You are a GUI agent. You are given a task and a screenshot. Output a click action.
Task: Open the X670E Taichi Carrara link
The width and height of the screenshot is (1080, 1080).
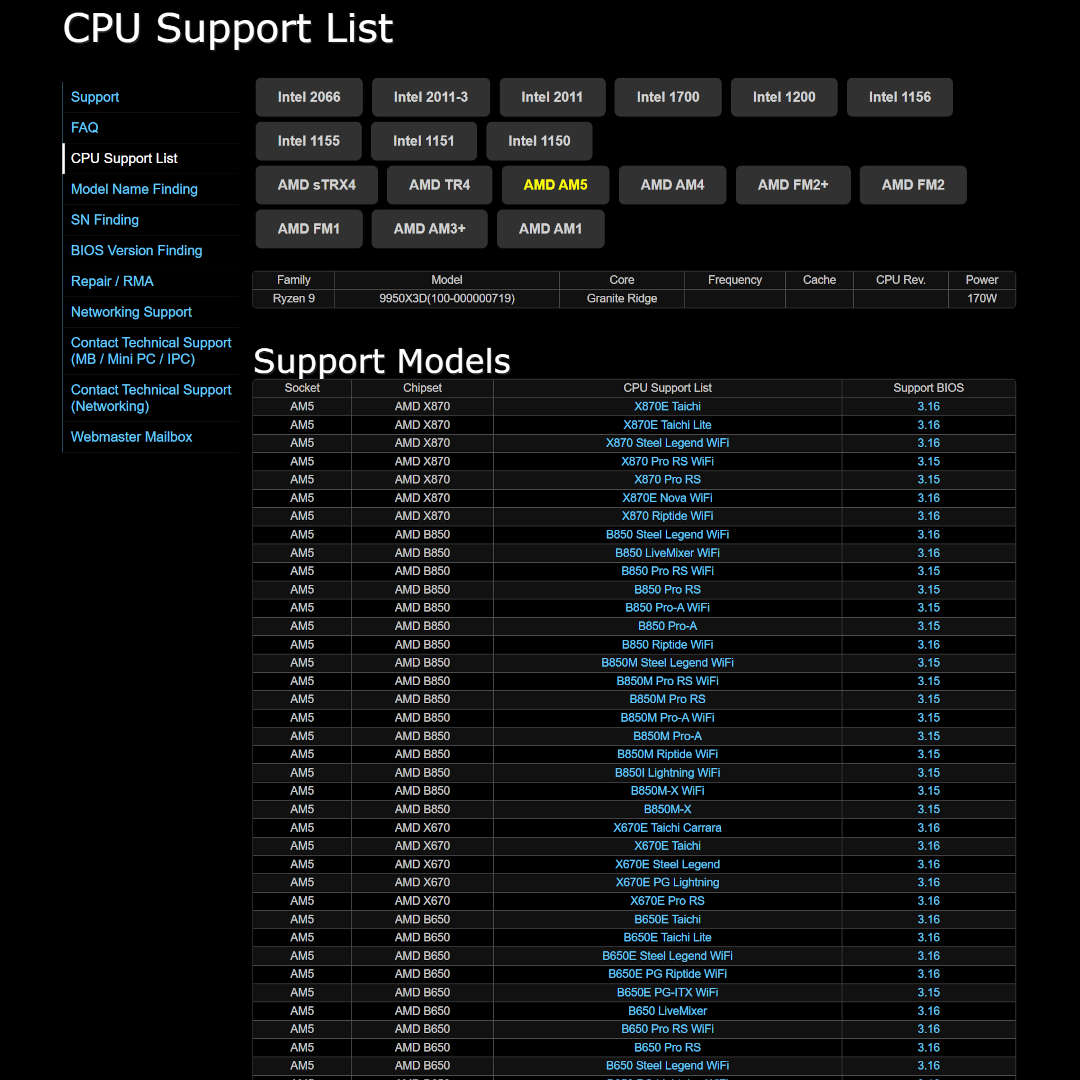click(x=667, y=828)
